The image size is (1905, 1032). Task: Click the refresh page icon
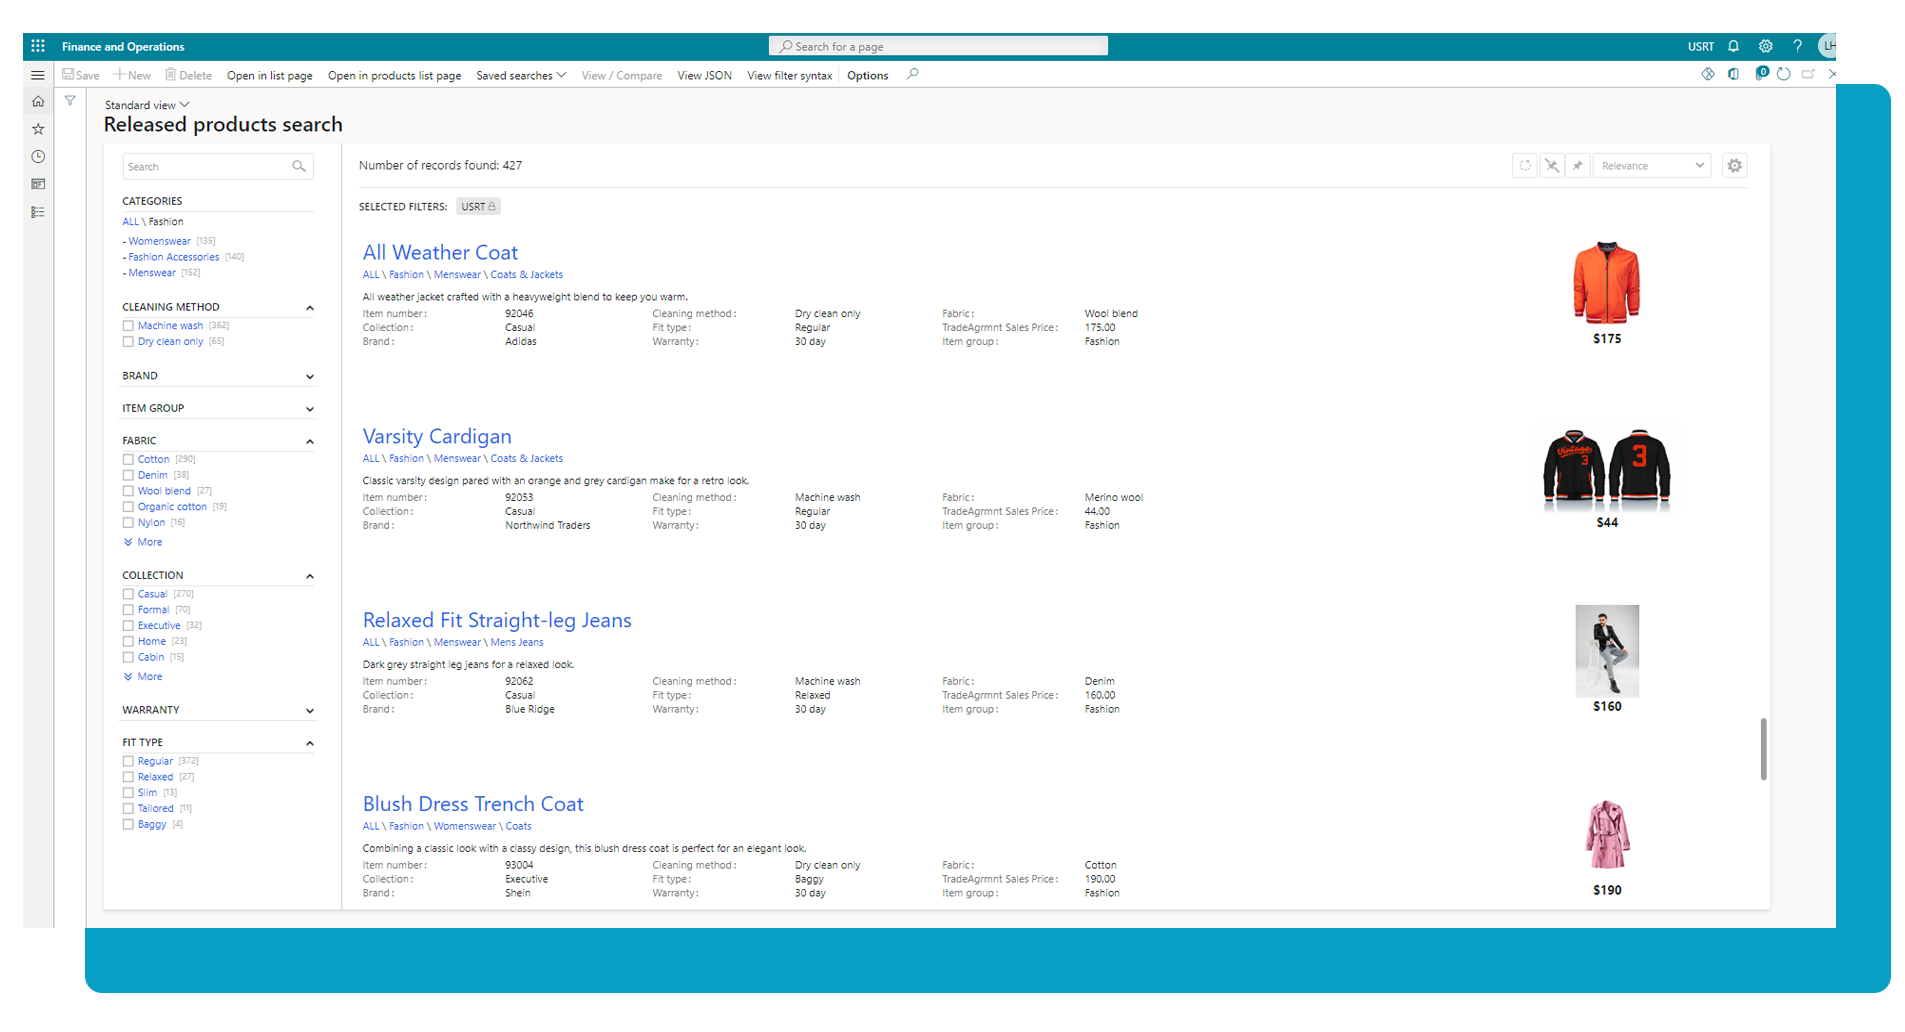pyautogui.click(x=1784, y=73)
